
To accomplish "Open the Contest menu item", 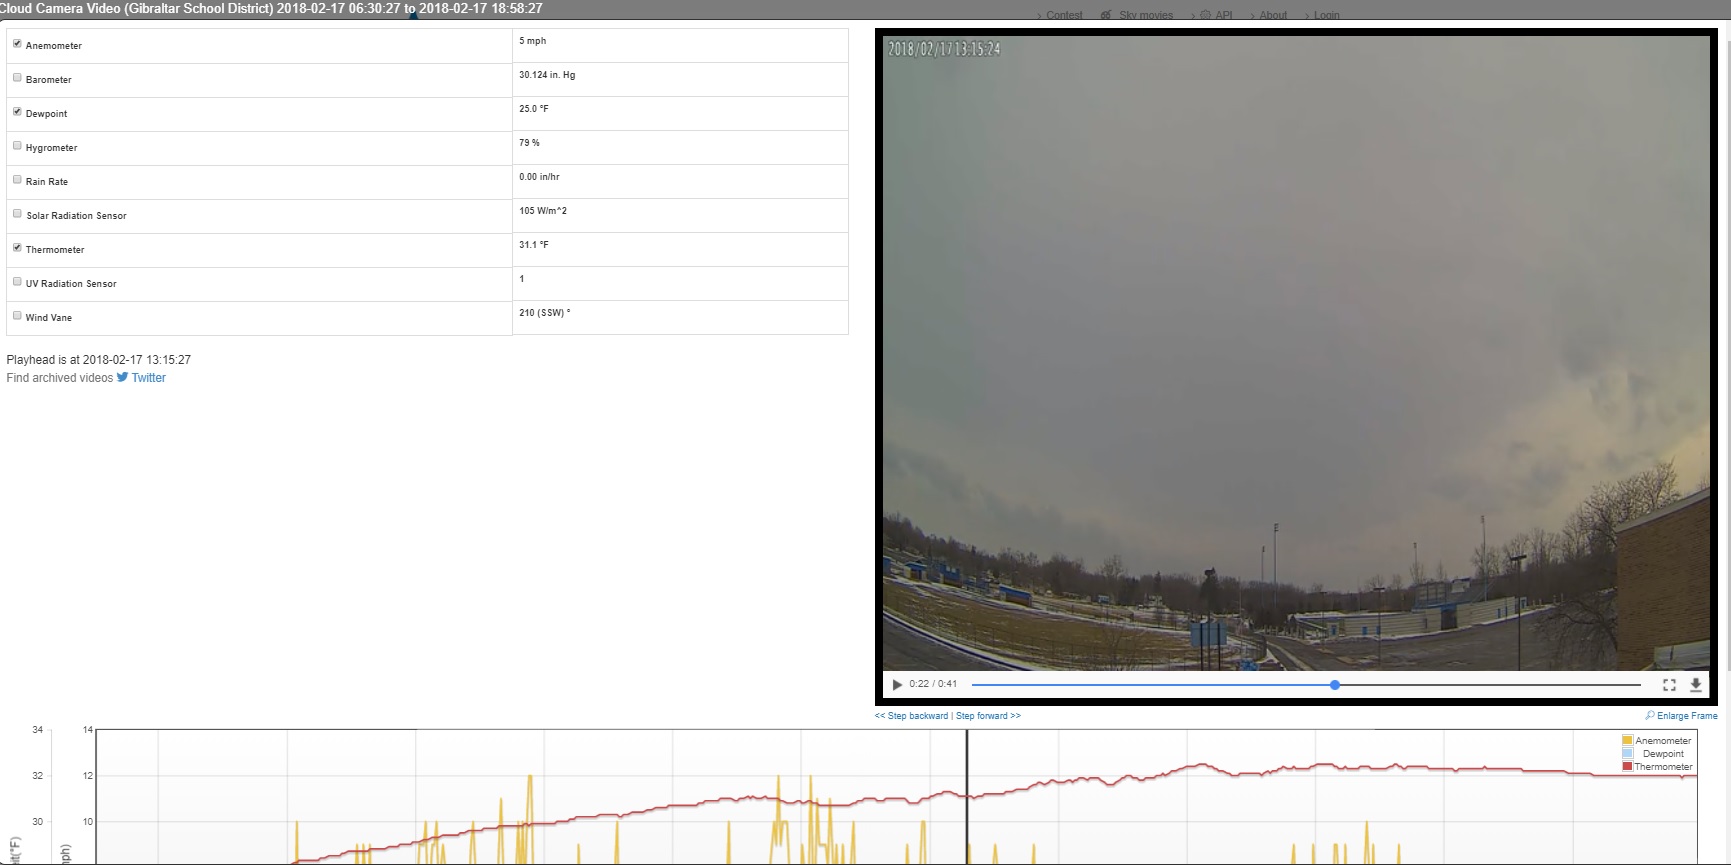I will 1064,15.
